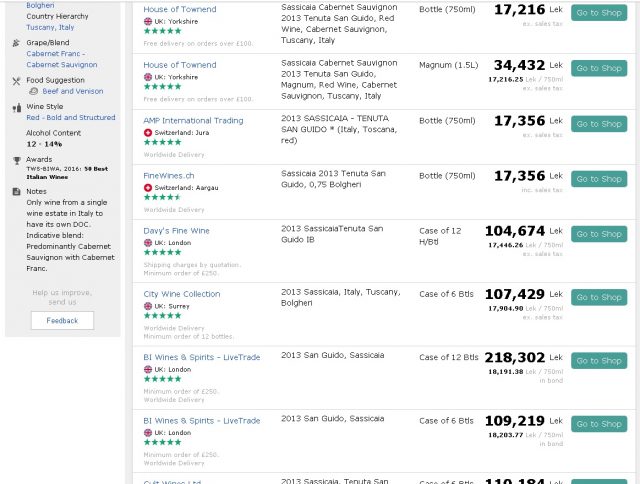Click the Grape/Blend grape icon
This screenshot has height=484, width=640.
16,43
